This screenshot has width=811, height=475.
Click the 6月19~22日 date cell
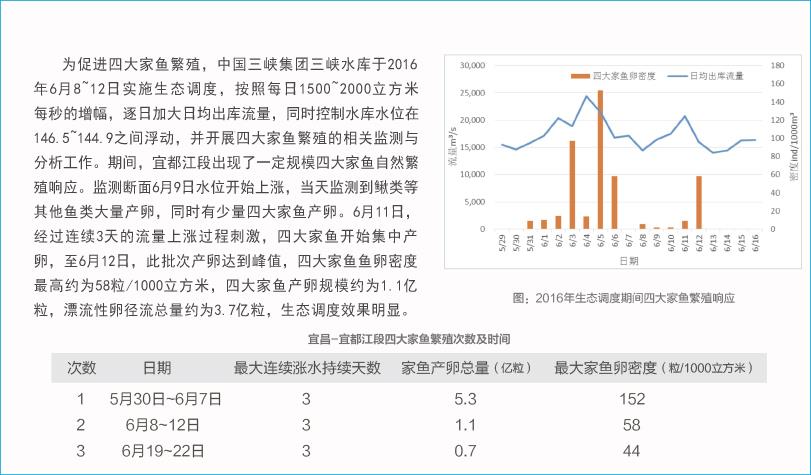163,451
